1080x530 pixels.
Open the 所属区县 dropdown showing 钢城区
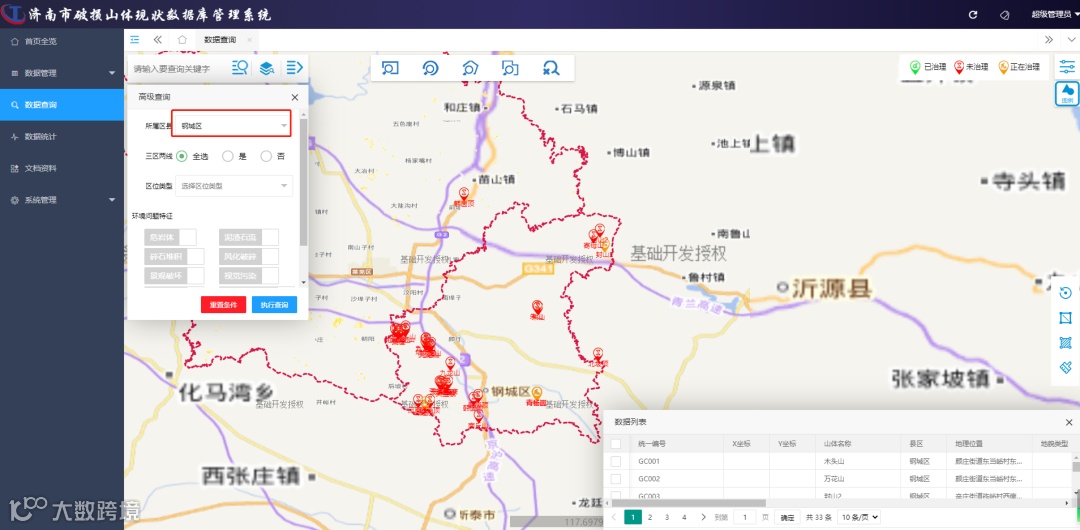coord(231,125)
